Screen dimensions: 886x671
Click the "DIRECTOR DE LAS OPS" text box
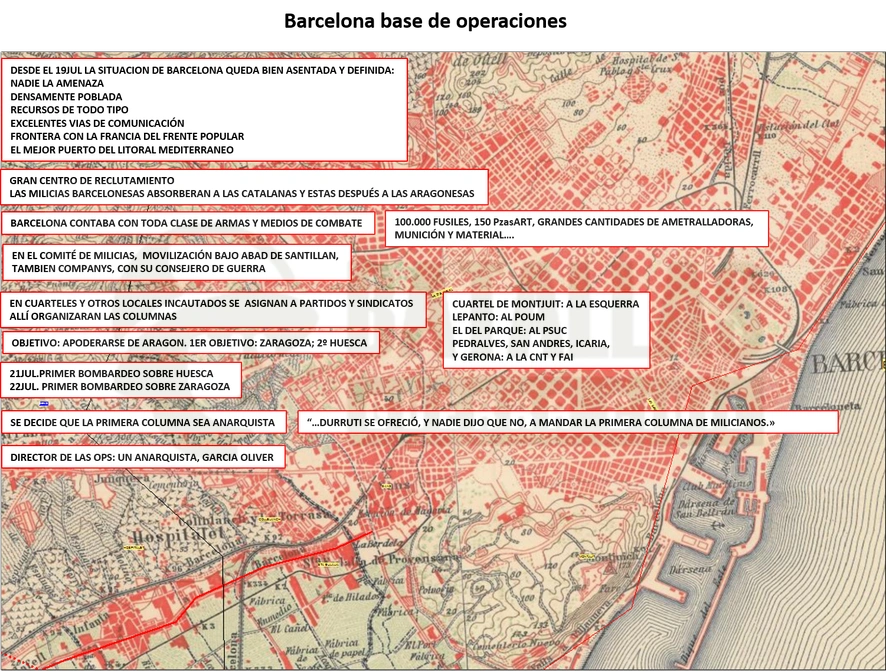[x=143, y=458]
